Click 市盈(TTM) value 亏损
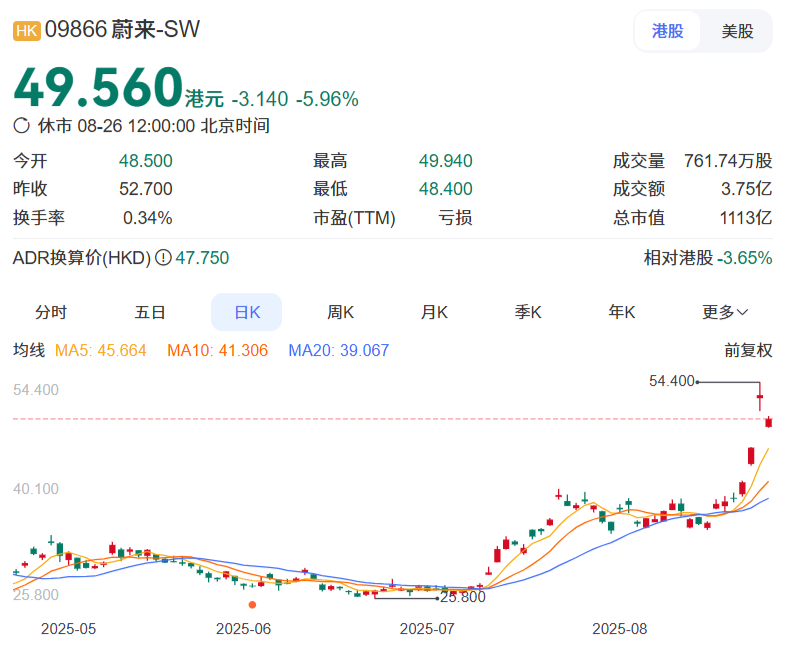 pos(455,218)
